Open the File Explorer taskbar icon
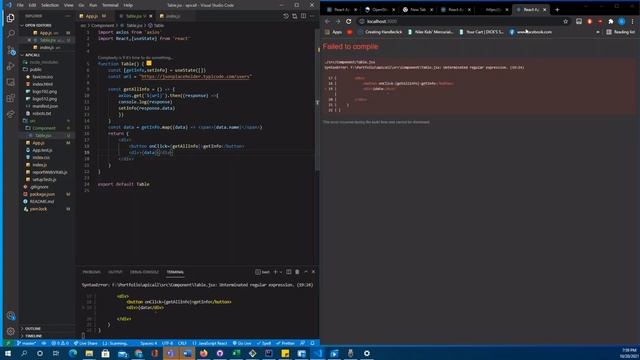Image resolution: width=640 pixels, height=360 pixels. coord(89,353)
